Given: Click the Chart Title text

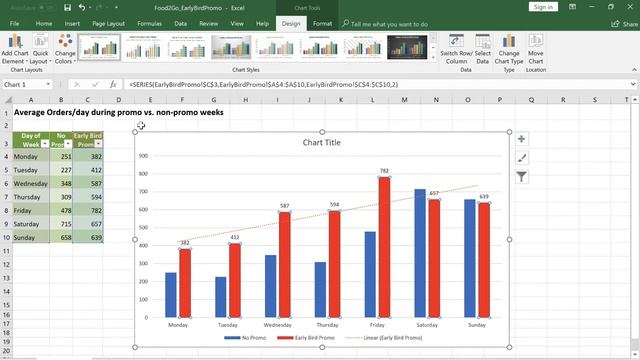Looking at the screenshot, I should pos(322,142).
